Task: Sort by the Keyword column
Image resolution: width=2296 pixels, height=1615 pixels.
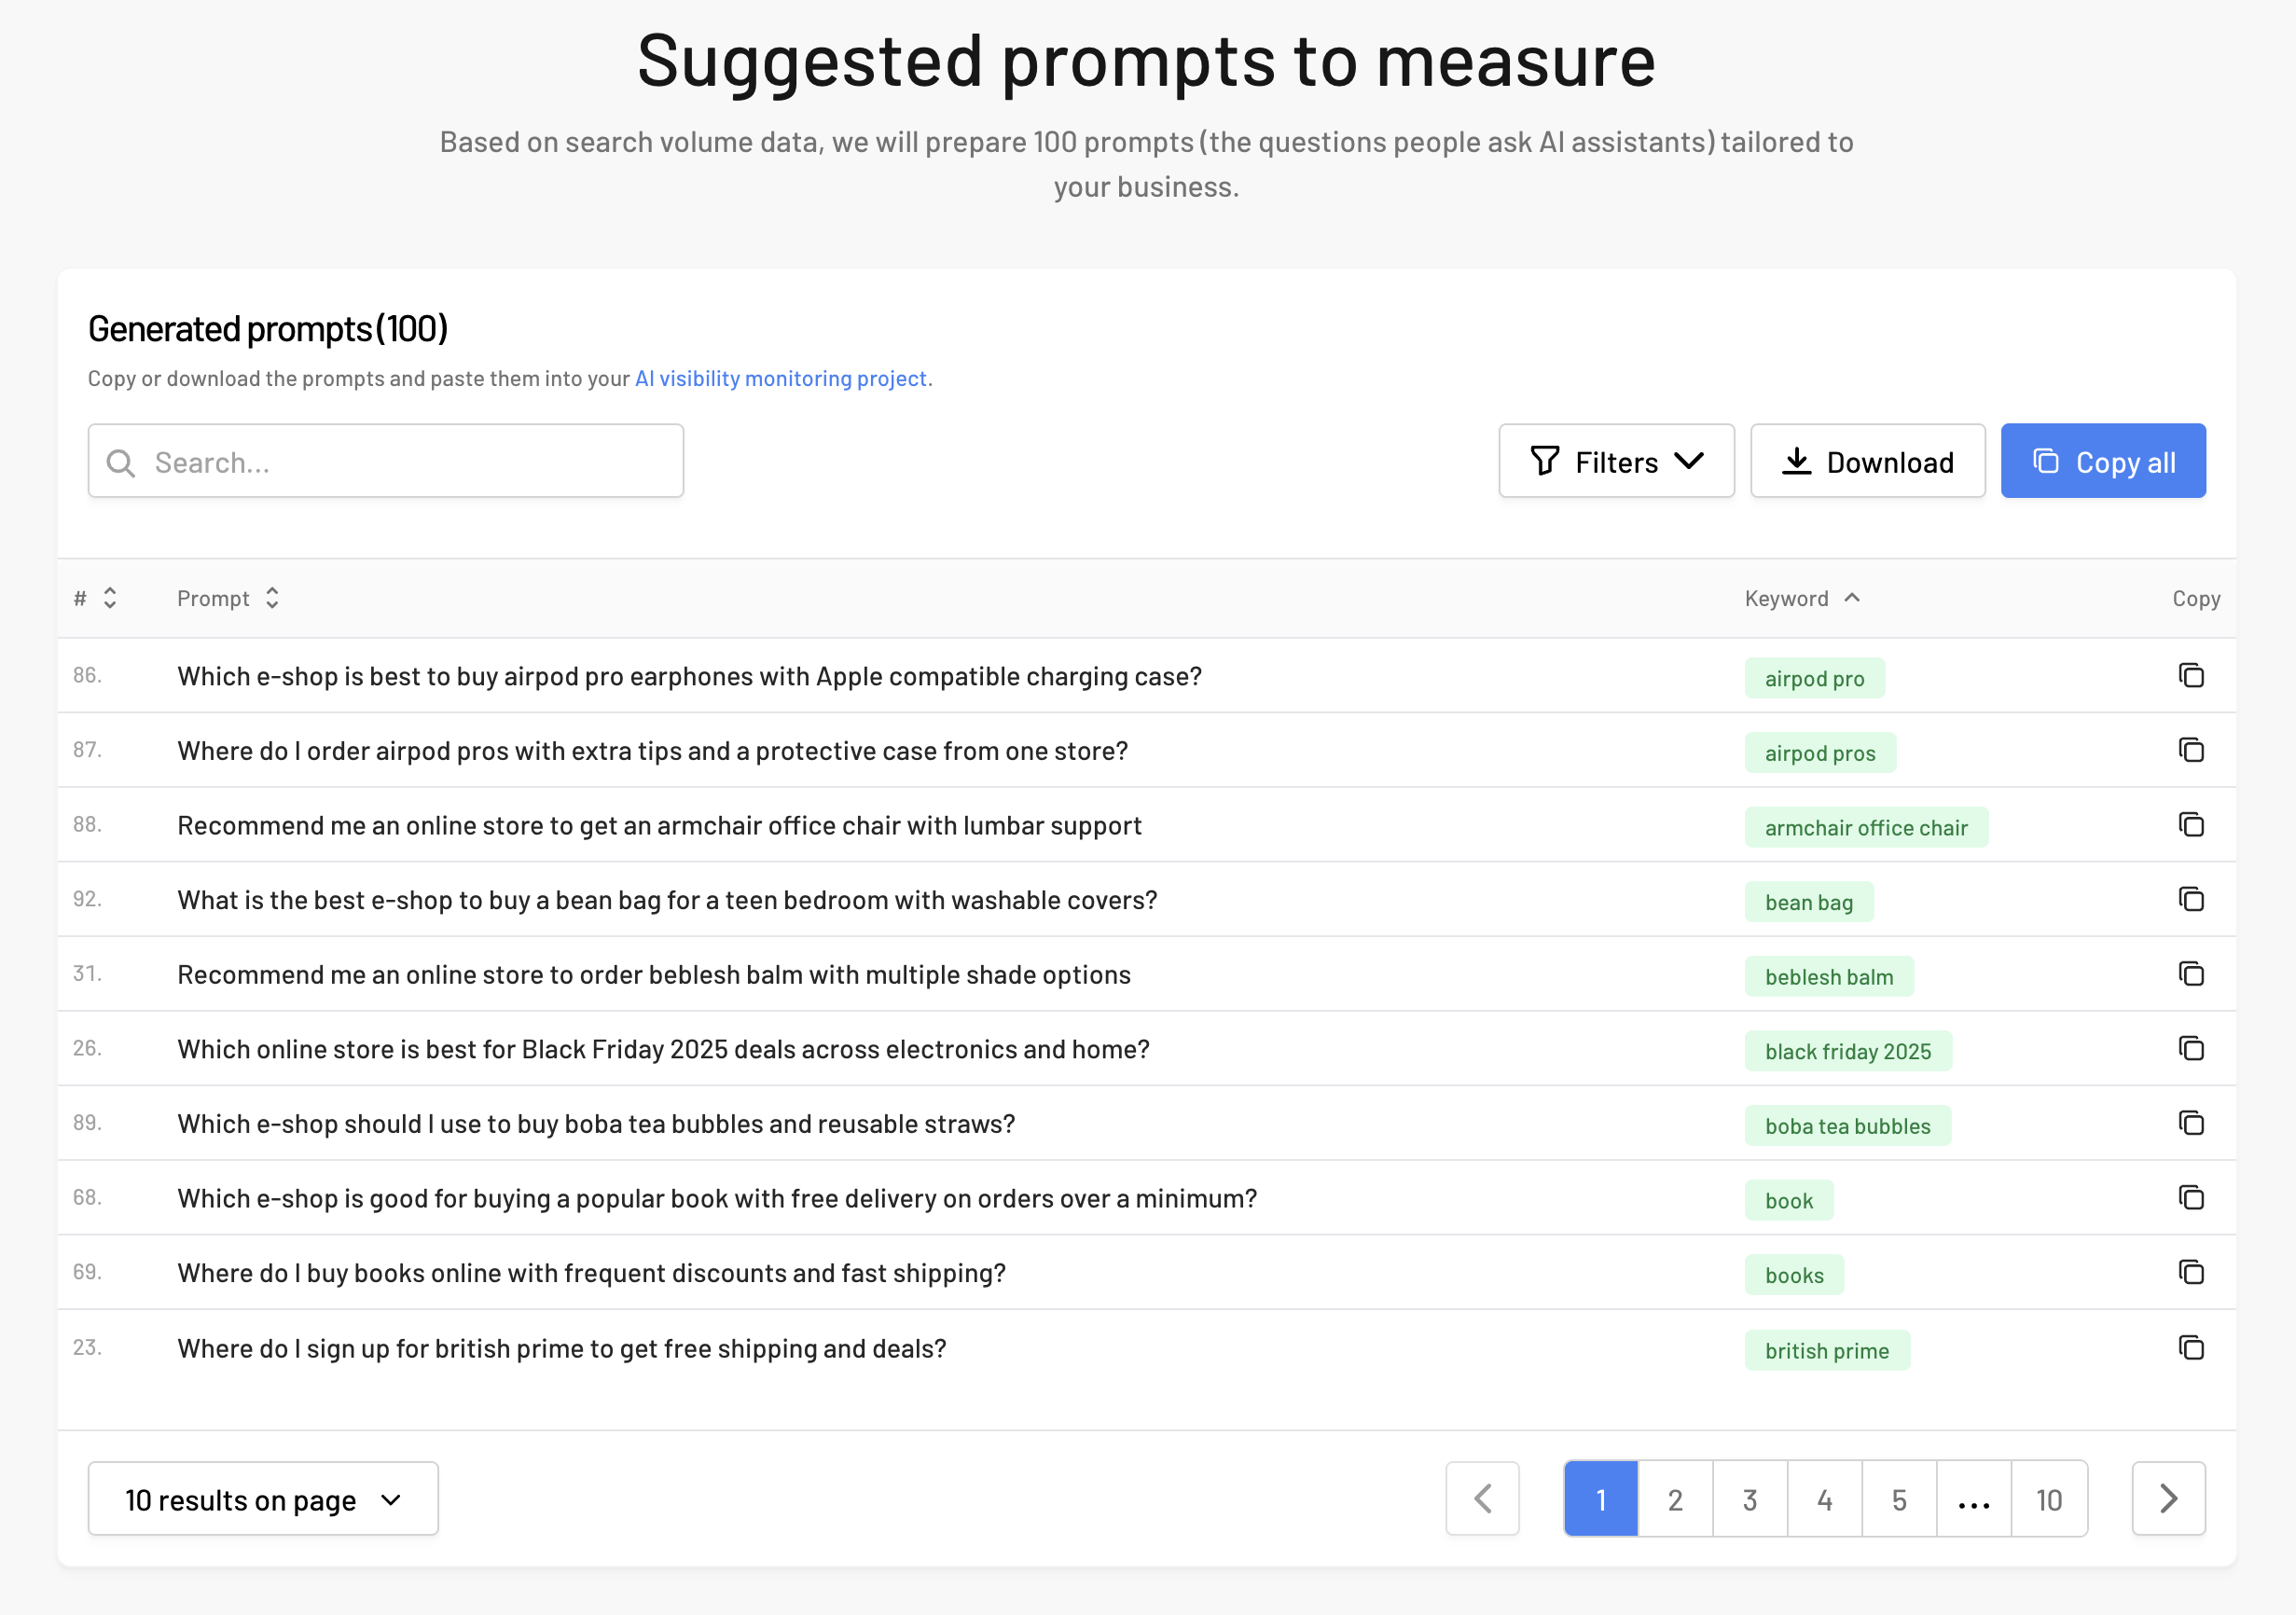Action: coord(1802,598)
